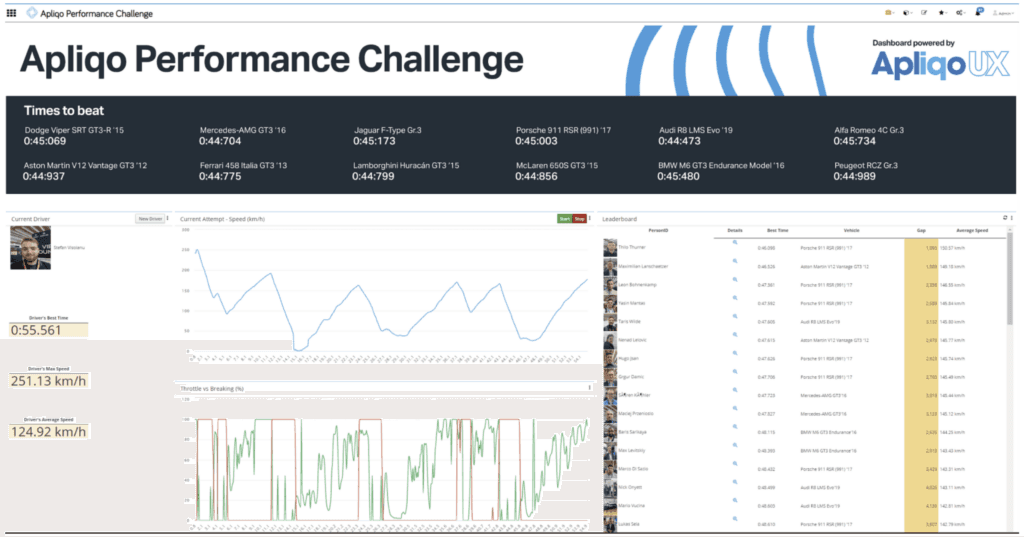Screen dimensions: 1024x537
Task: Refresh the Leaderboard widget
Action: 1005,218
